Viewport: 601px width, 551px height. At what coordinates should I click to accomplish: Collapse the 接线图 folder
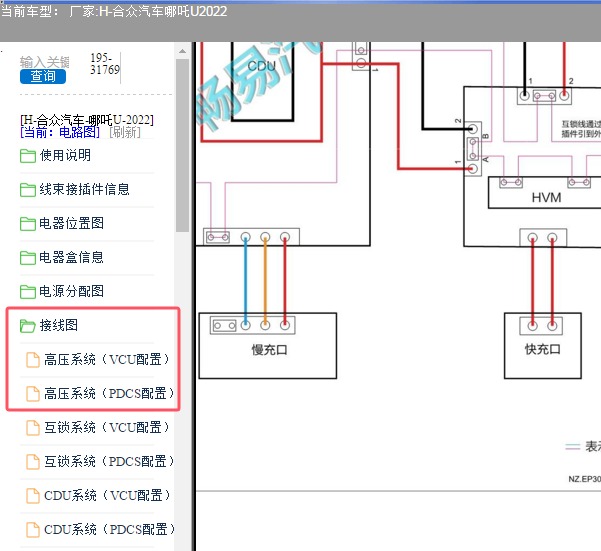pyautogui.click(x=59, y=325)
